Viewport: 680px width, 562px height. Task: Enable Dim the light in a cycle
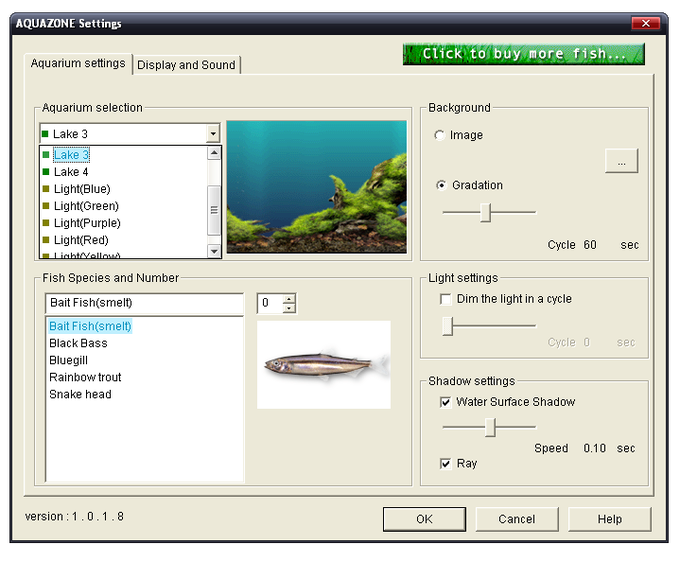[x=445, y=299]
